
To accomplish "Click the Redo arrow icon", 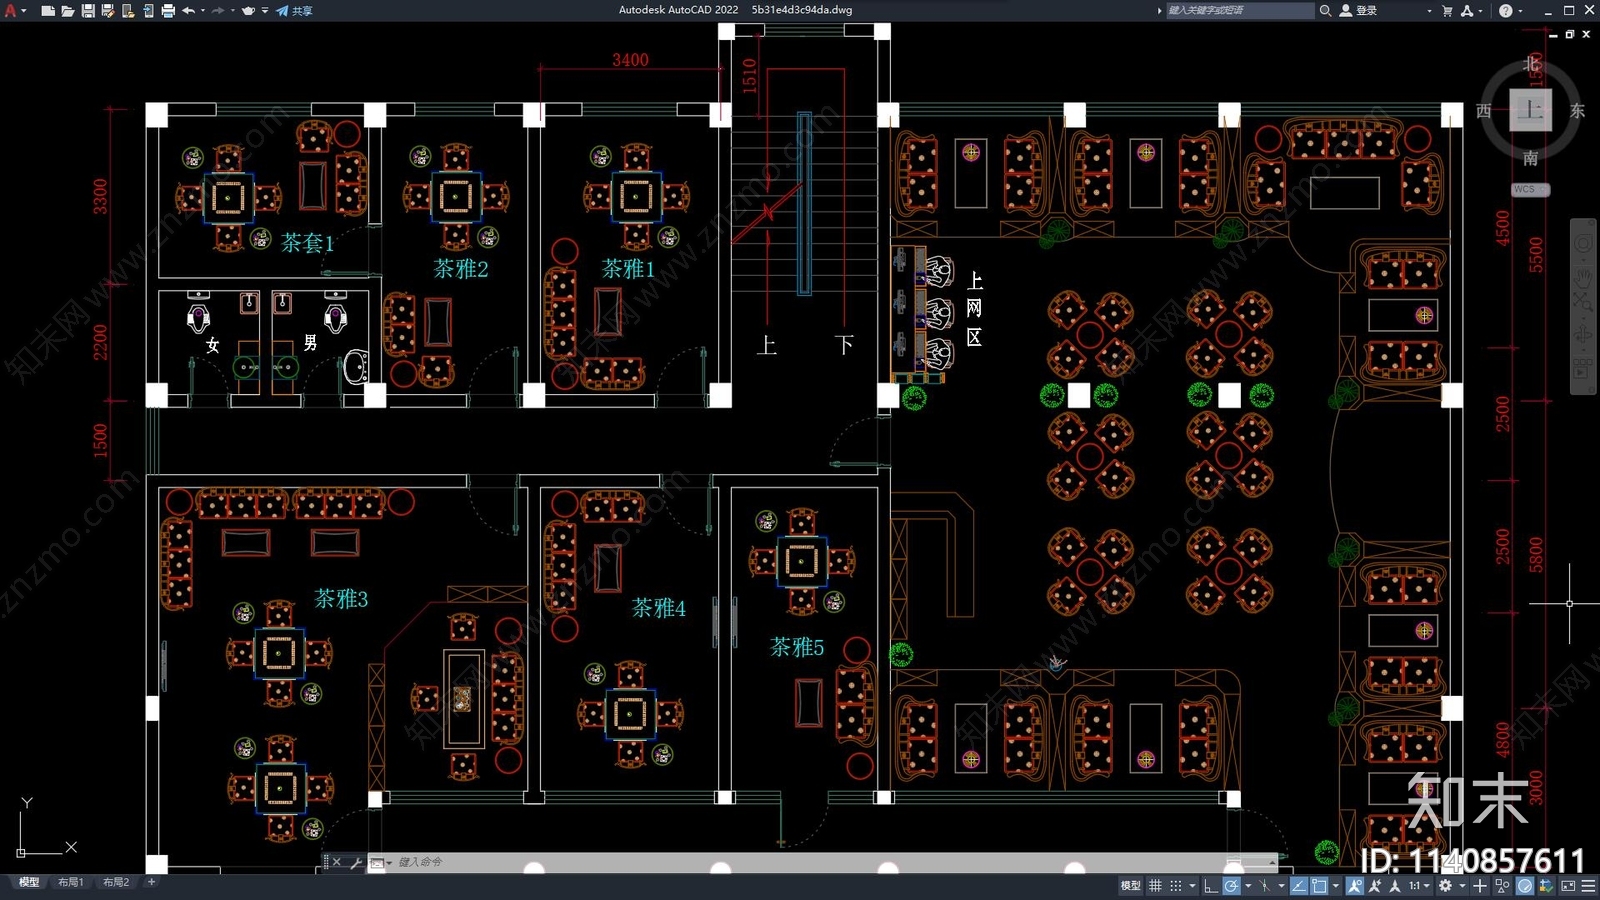I will coord(218,10).
